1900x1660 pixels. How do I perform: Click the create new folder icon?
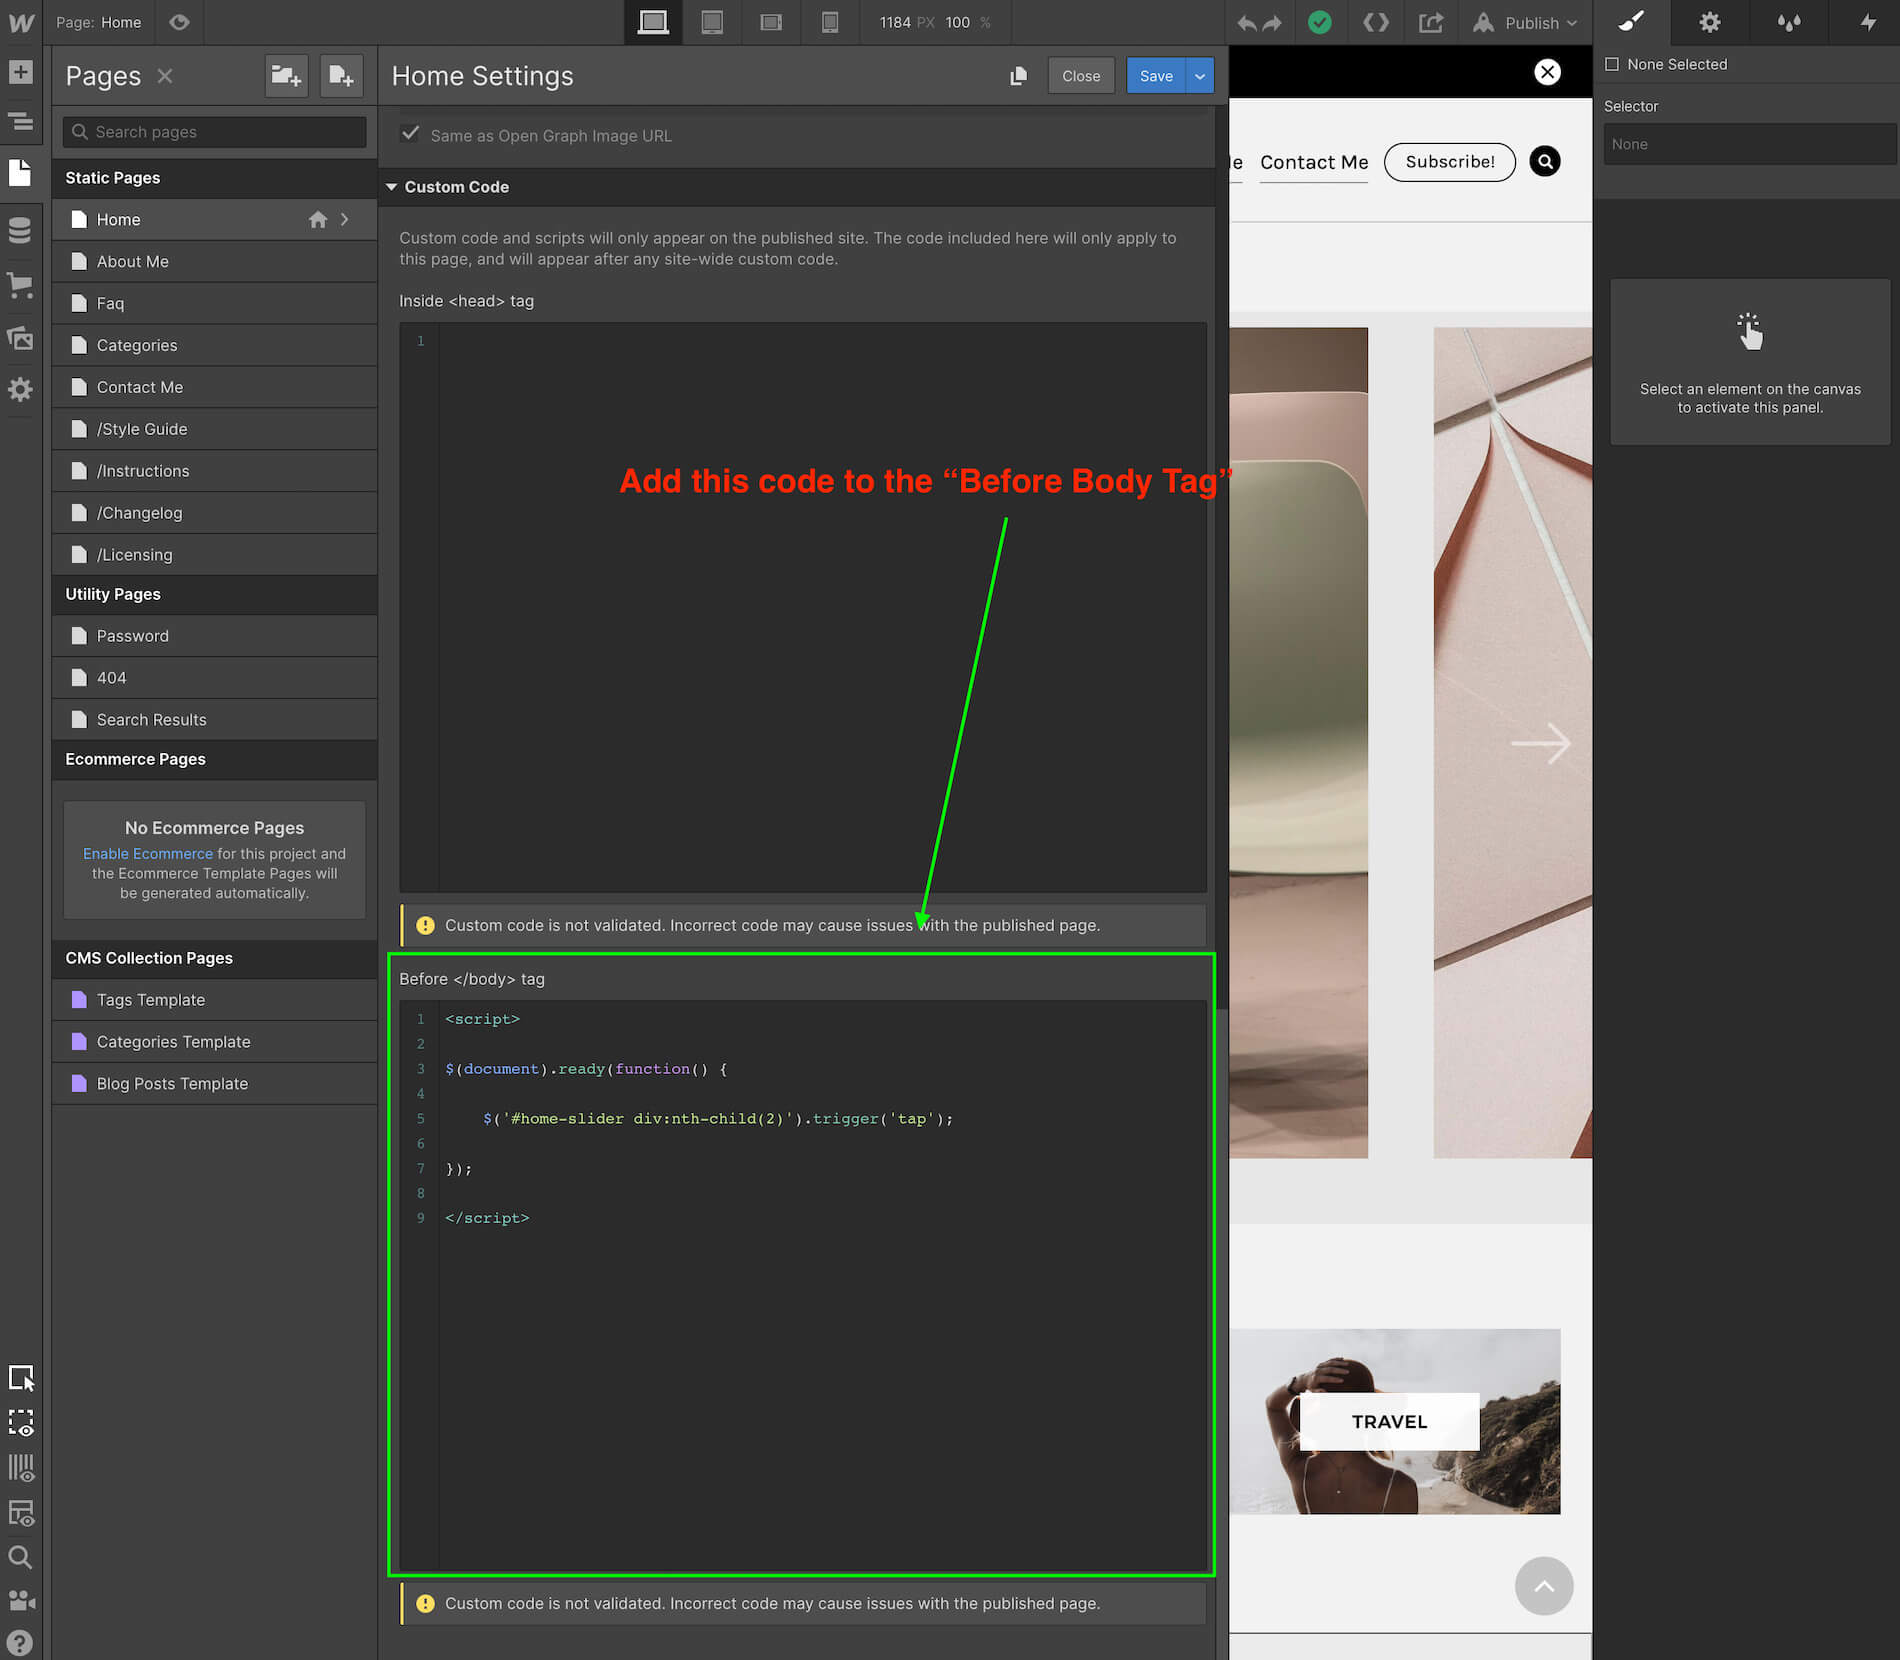(286, 76)
